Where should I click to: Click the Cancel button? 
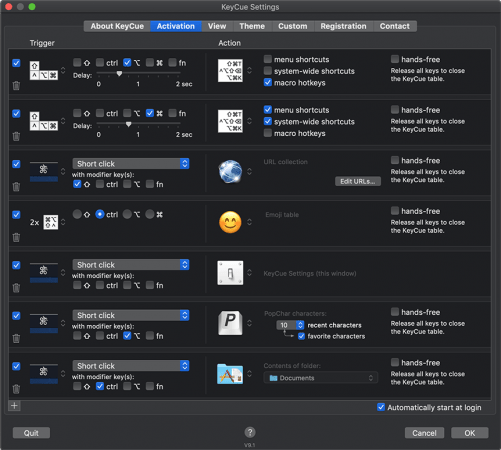click(x=424, y=433)
